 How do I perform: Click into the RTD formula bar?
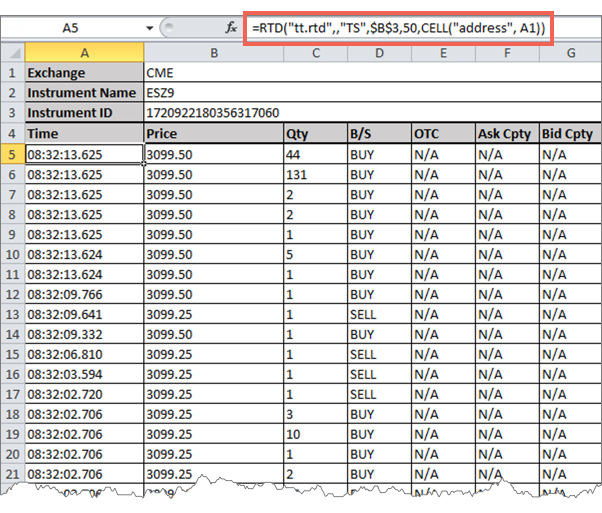click(400, 29)
